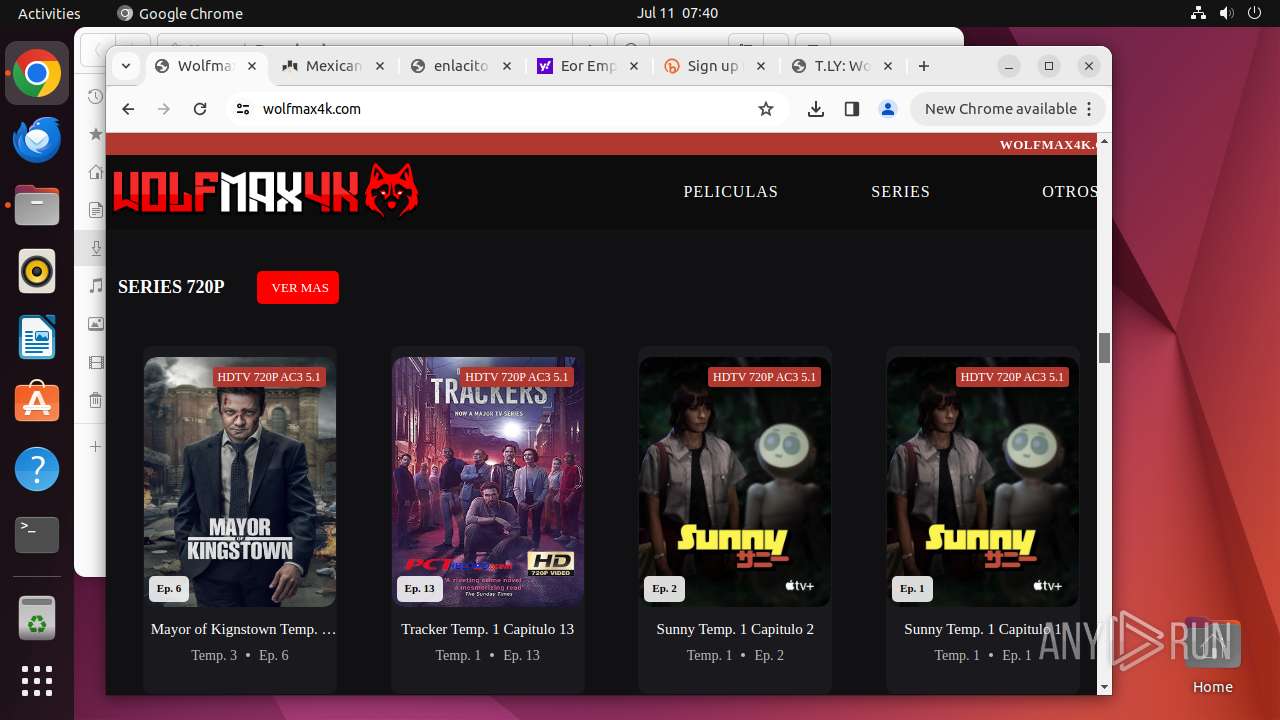Open power icon in top bar
The width and height of the screenshot is (1280, 720).
click(1254, 13)
